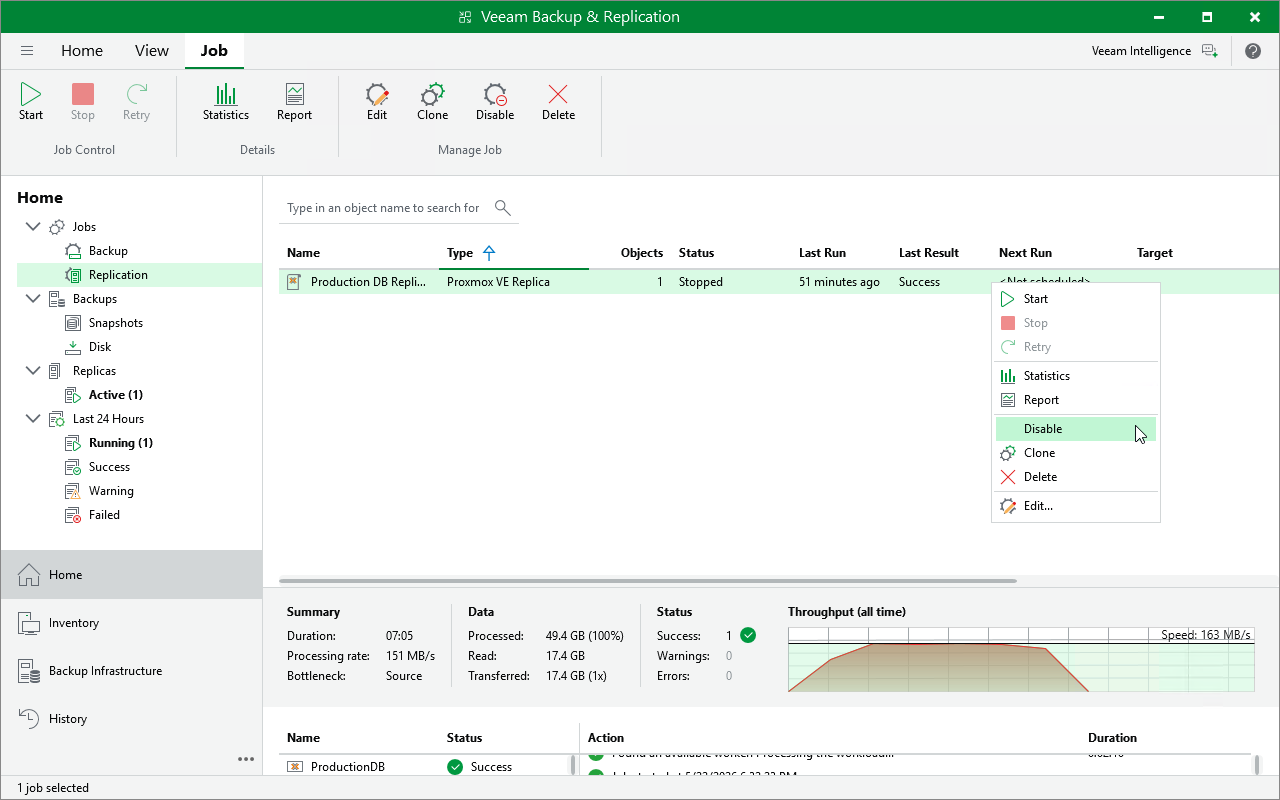Collapse the Last 24 Hours node
The width and height of the screenshot is (1280, 800).
[33, 419]
